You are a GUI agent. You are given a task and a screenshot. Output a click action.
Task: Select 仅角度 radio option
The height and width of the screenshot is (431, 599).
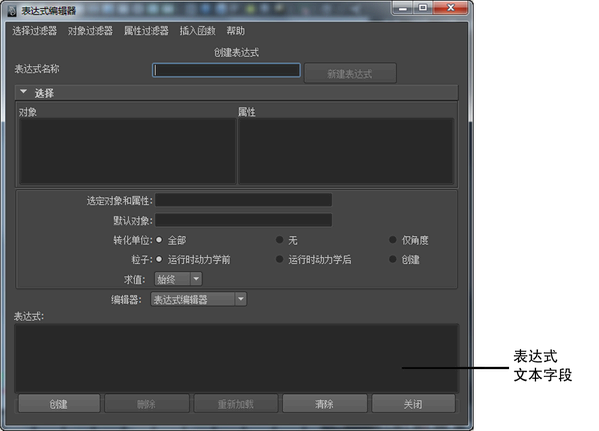[x=393, y=240]
